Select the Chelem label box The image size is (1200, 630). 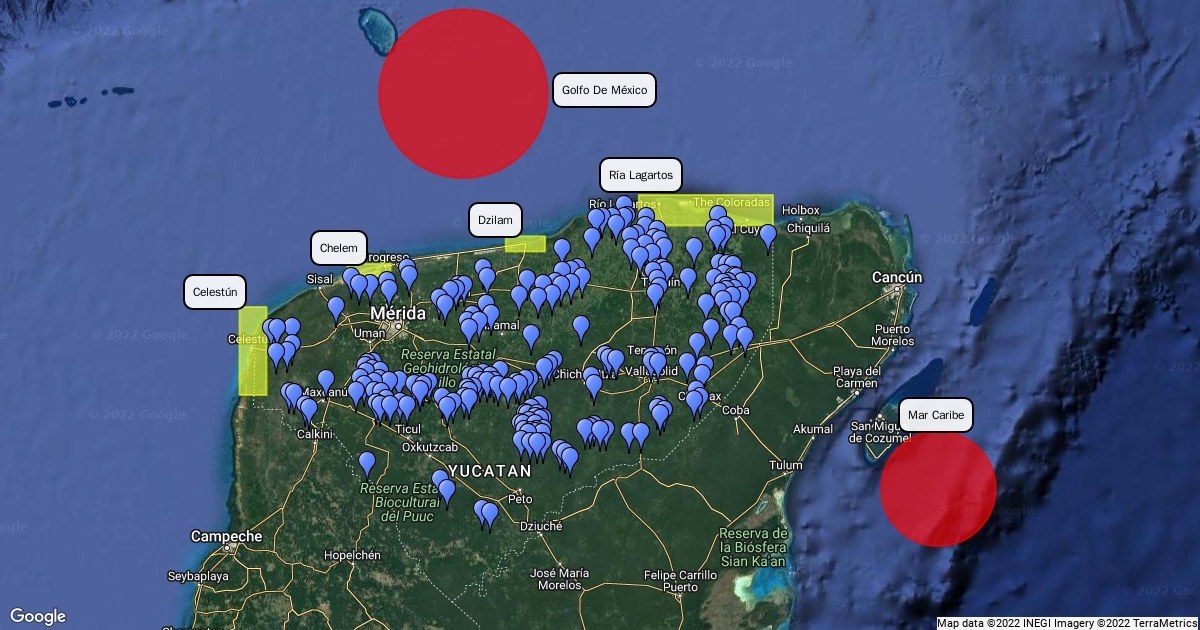338,248
